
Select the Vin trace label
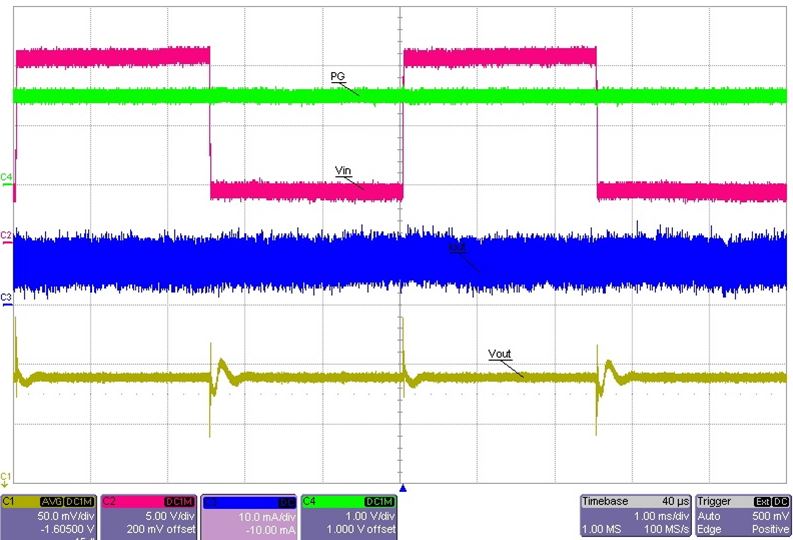point(342,170)
